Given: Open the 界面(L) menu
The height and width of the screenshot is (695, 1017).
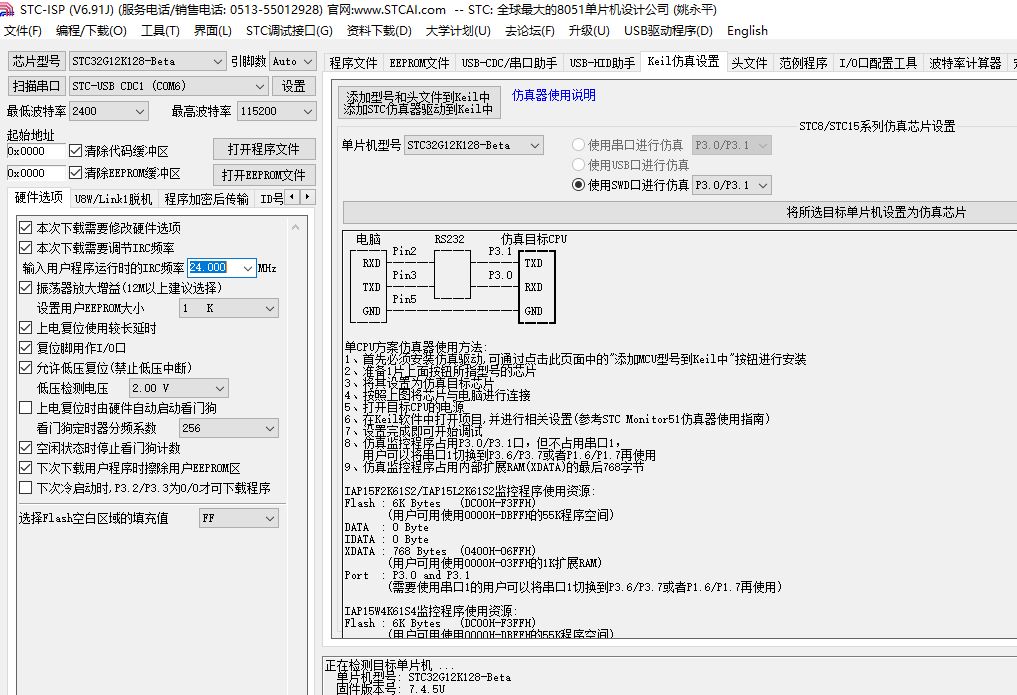Looking at the screenshot, I should pyautogui.click(x=213, y=31).
